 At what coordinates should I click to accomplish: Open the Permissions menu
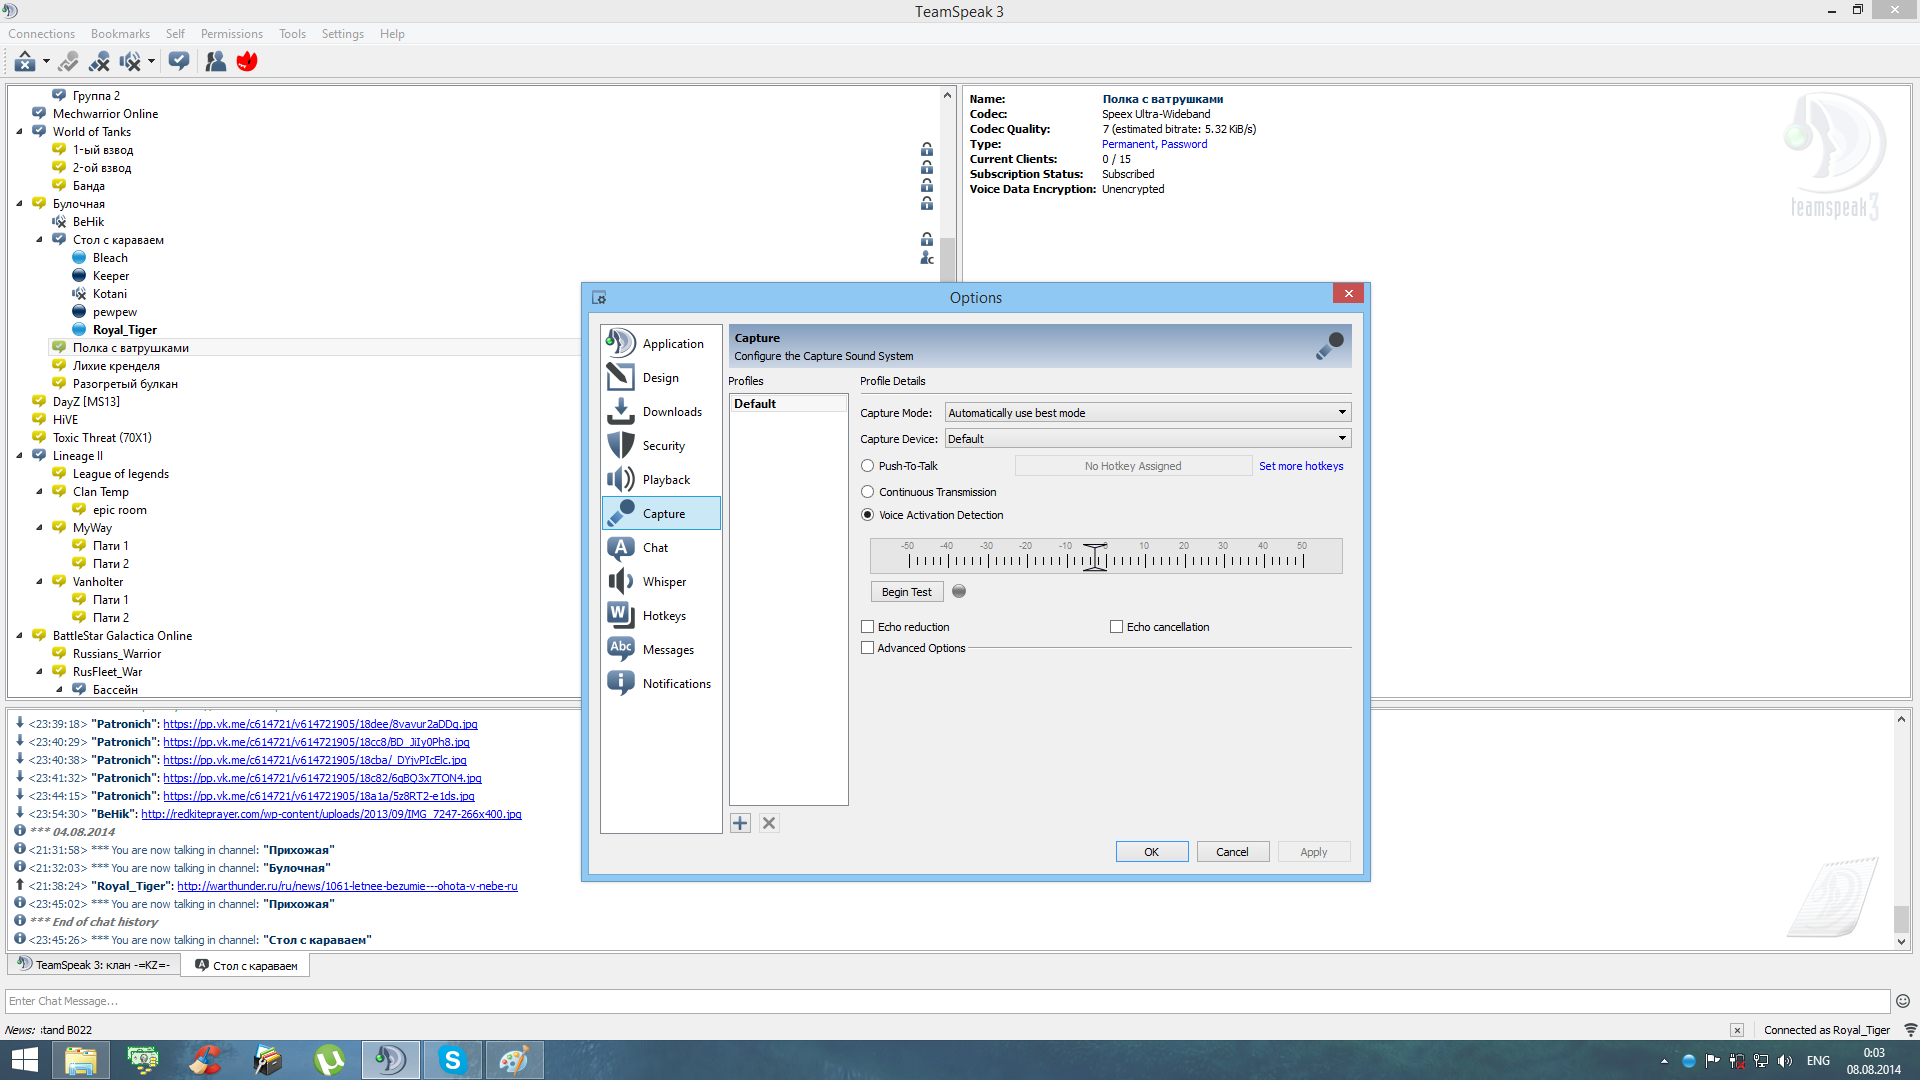tap(231, 34)
